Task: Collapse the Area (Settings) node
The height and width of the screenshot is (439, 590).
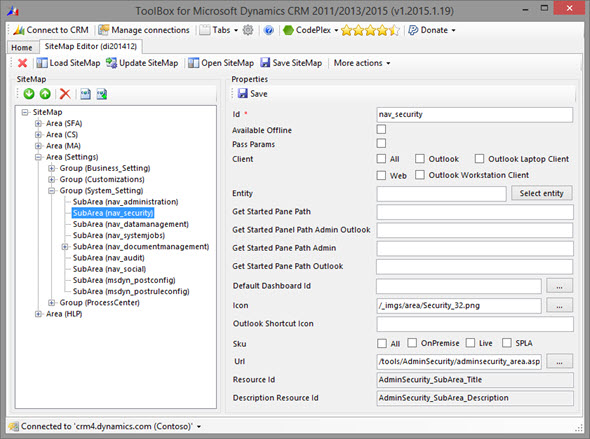Action: click(38, 157)
